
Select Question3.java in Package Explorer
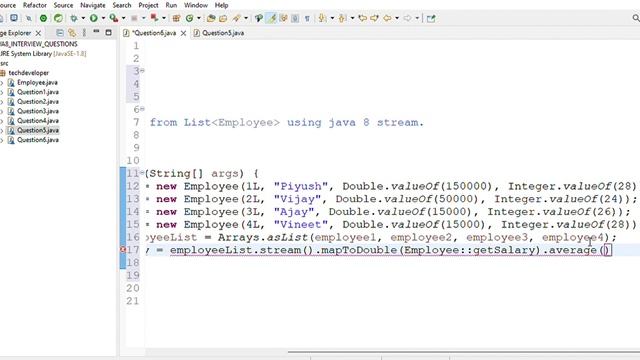(38, 111)
